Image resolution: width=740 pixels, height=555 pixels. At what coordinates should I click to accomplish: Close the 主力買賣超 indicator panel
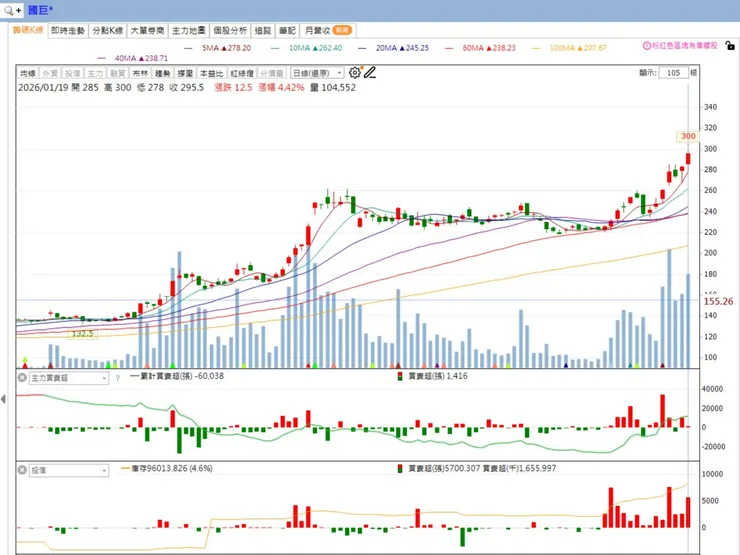22,378
